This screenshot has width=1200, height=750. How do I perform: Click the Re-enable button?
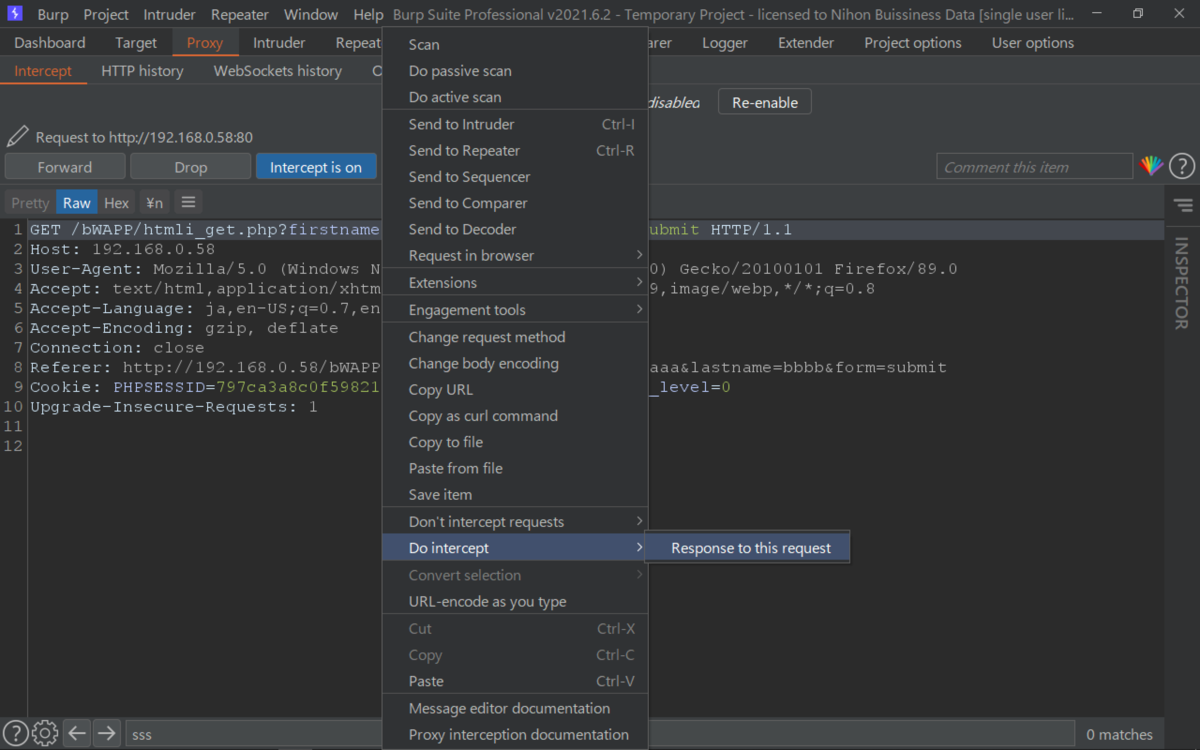pyautogui.click(x=765, y=102)
